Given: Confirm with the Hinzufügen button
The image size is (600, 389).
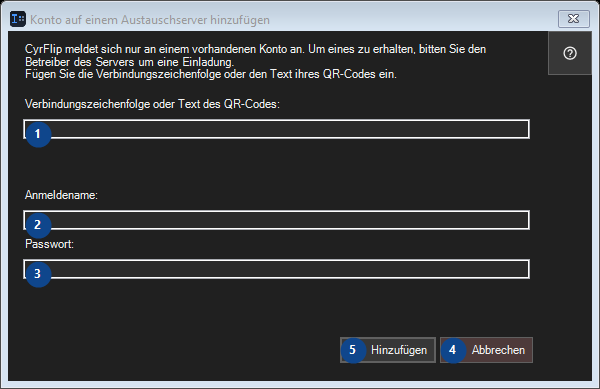Looking at the screenshot, I should click(x=388, y=350).
